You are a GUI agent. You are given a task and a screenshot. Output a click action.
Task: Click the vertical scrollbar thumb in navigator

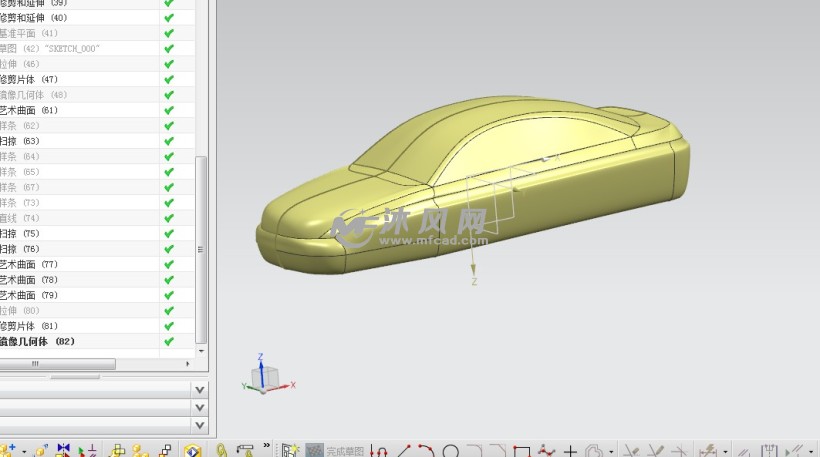pos(201,249)
